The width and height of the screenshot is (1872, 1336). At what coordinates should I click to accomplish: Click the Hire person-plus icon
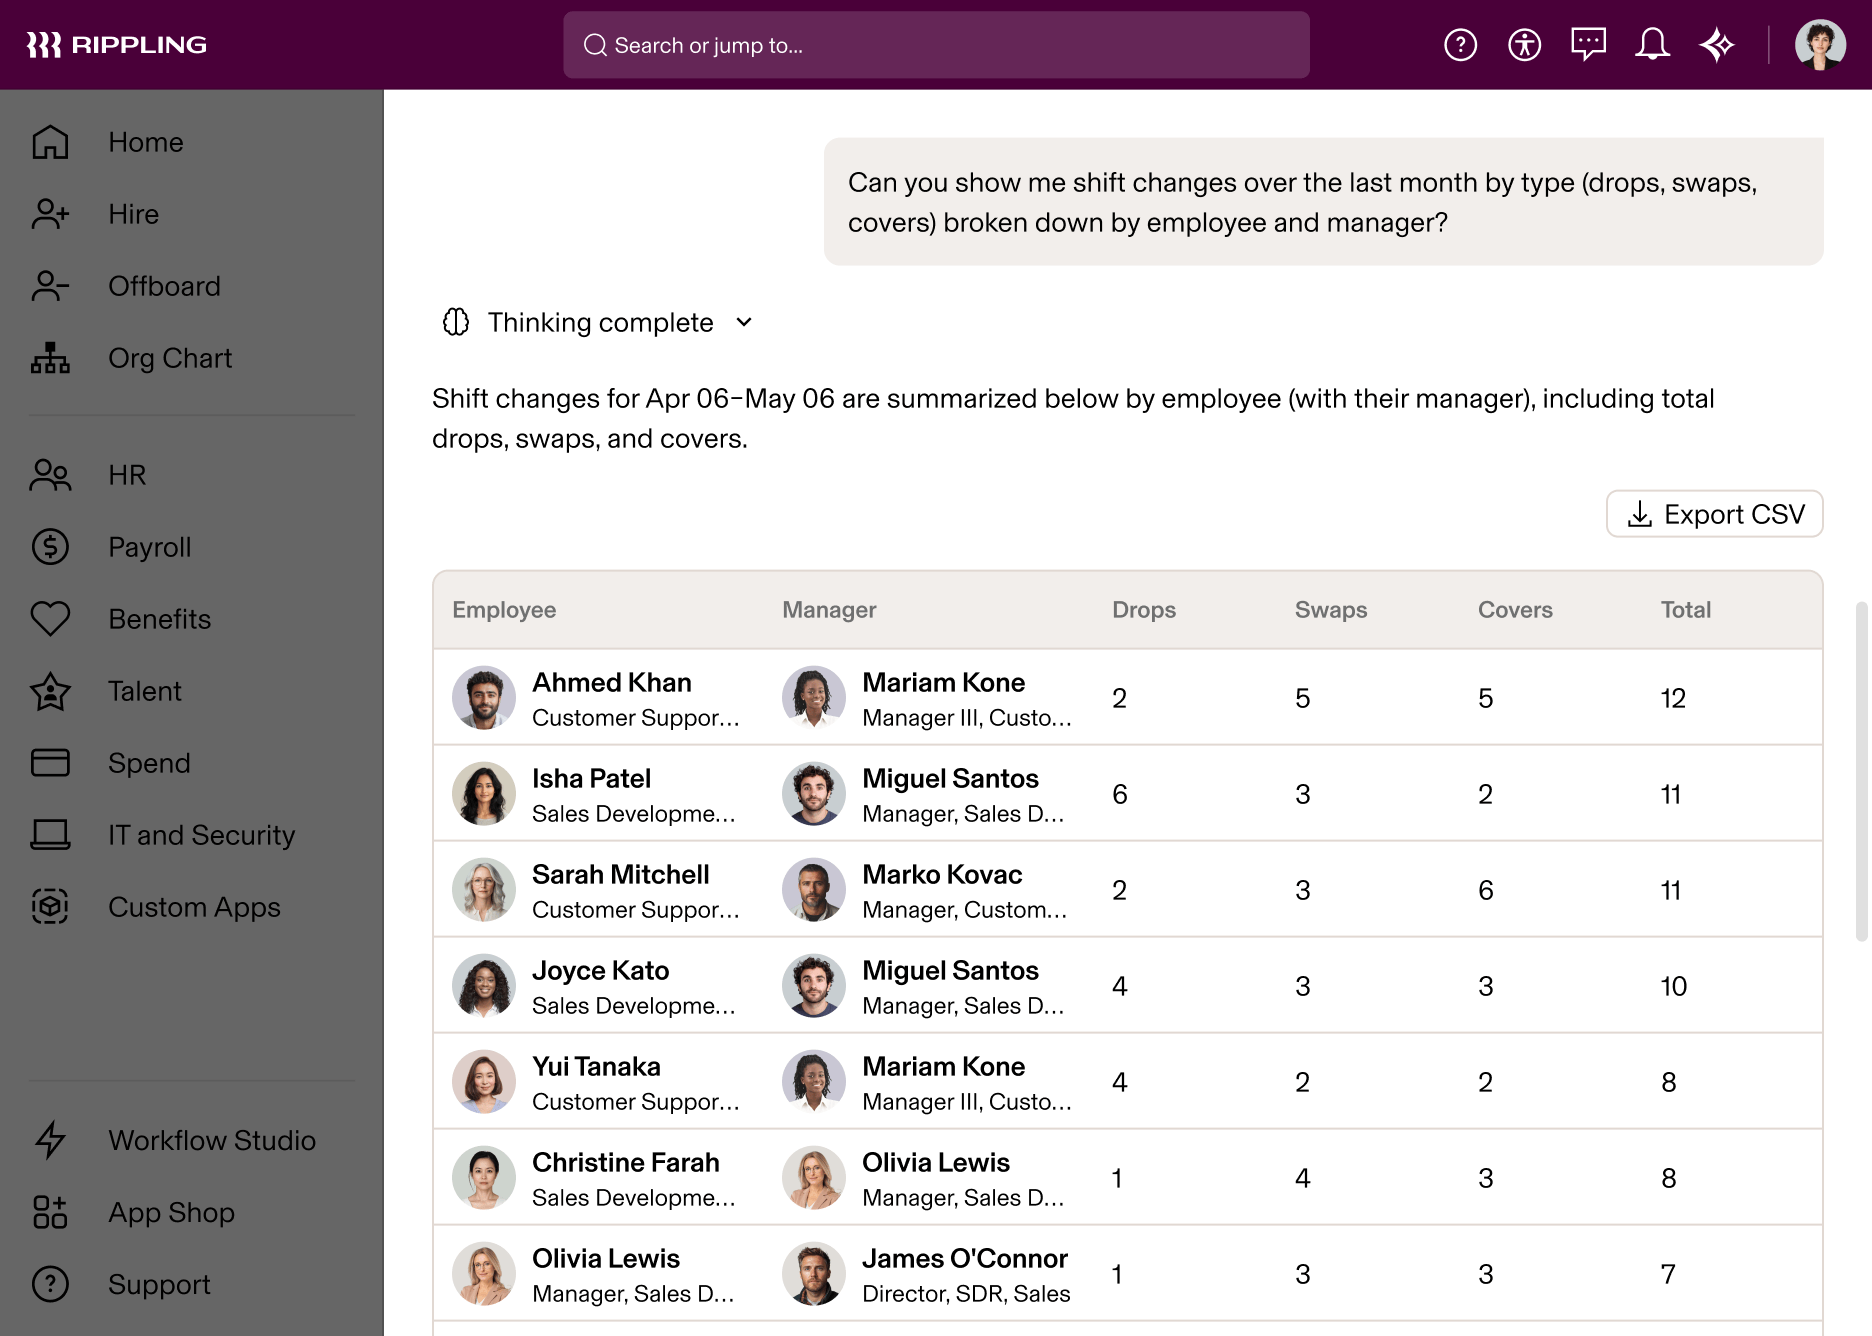pos(50,214)
